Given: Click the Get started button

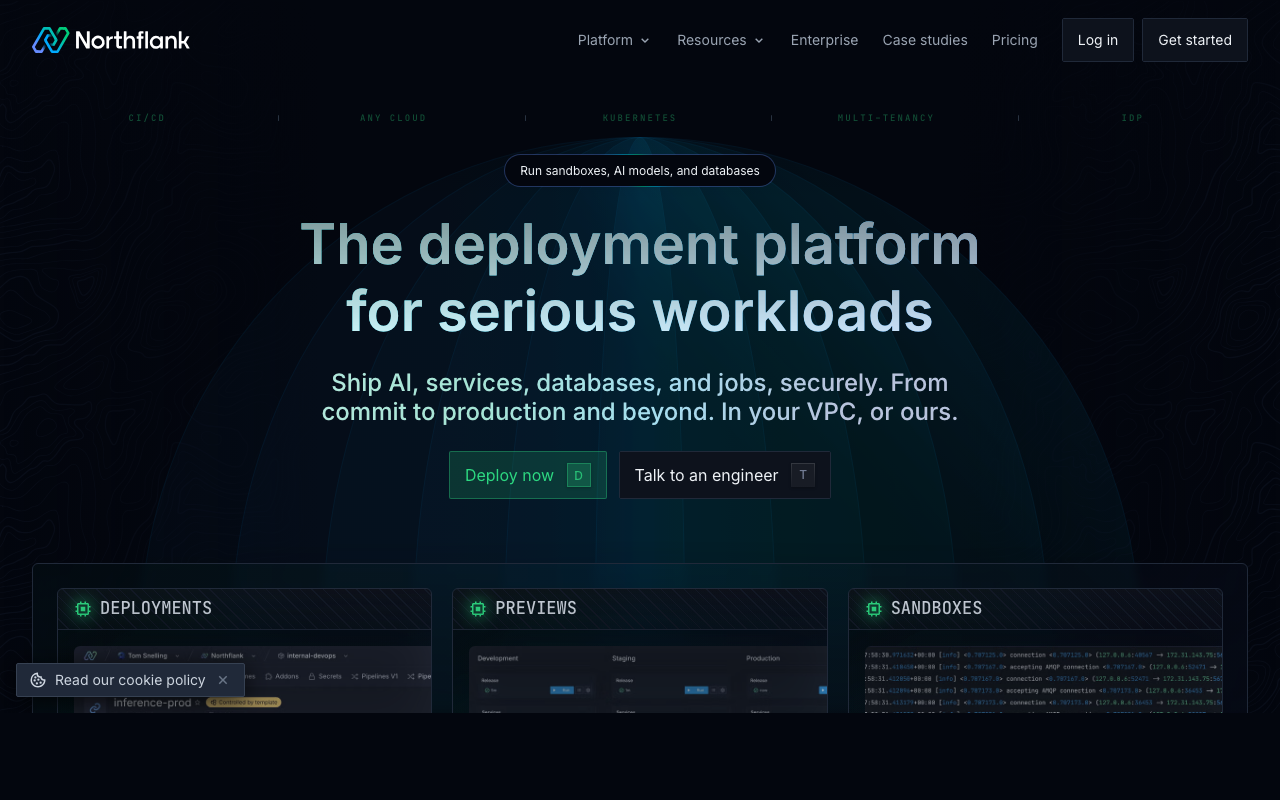Looking at the screenshot, I should (1195, 40).
